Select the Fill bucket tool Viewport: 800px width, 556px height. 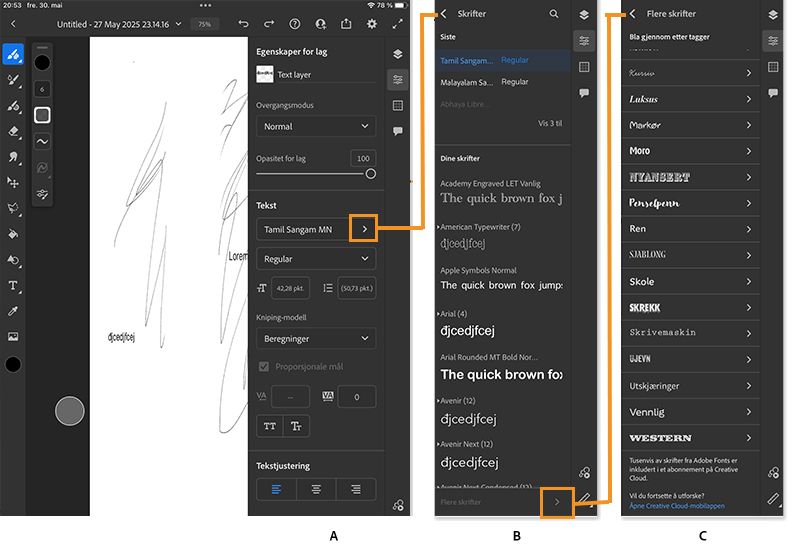coord(13,234)
